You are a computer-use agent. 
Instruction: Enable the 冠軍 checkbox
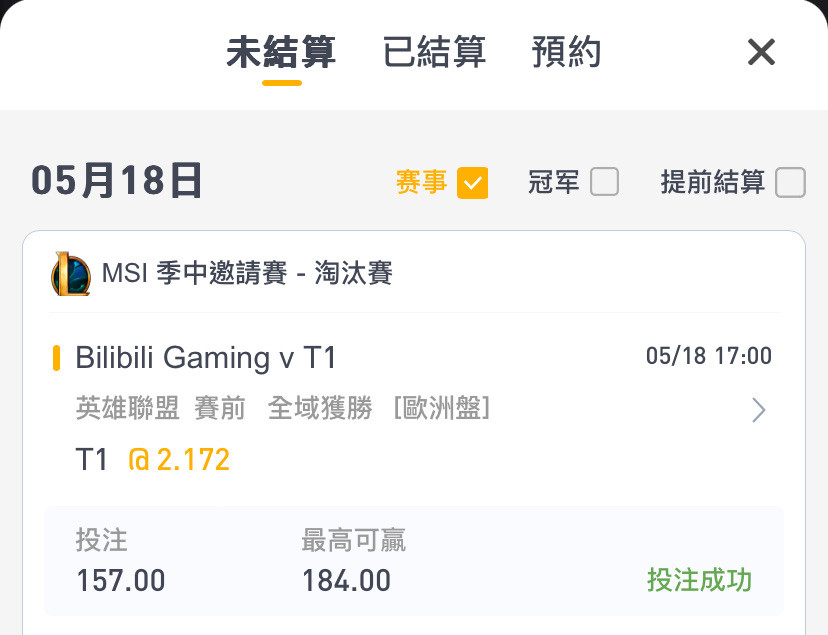coord(604,182)
